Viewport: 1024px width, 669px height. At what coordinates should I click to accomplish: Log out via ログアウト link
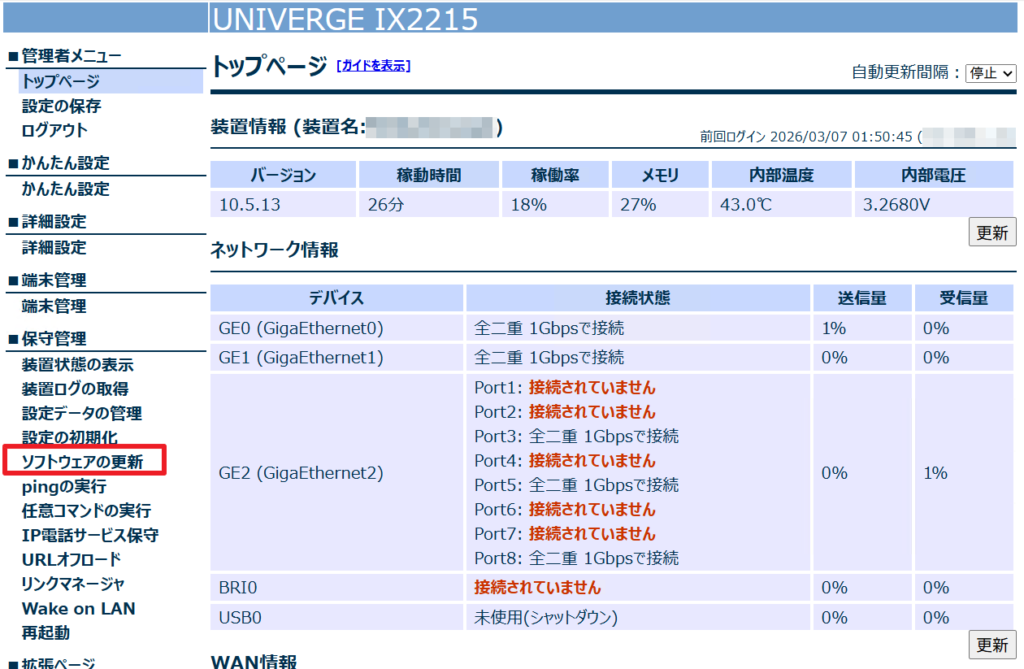pos(54,130)
